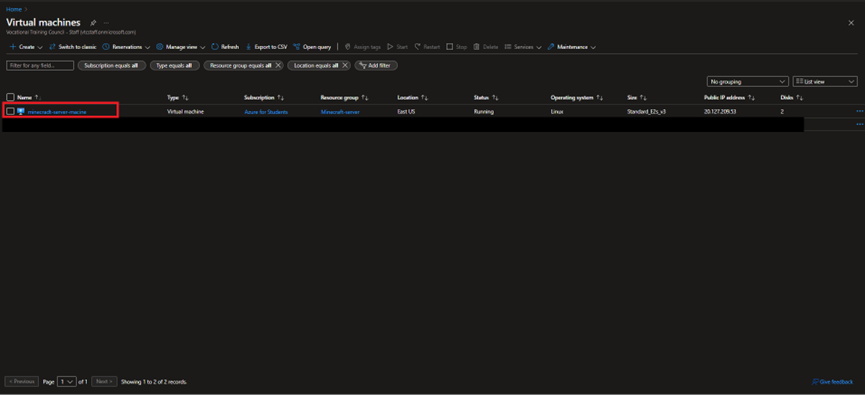Viewport: 865px width, 395px height.
Task: Sort by the Operating system column
Action: 576,98
